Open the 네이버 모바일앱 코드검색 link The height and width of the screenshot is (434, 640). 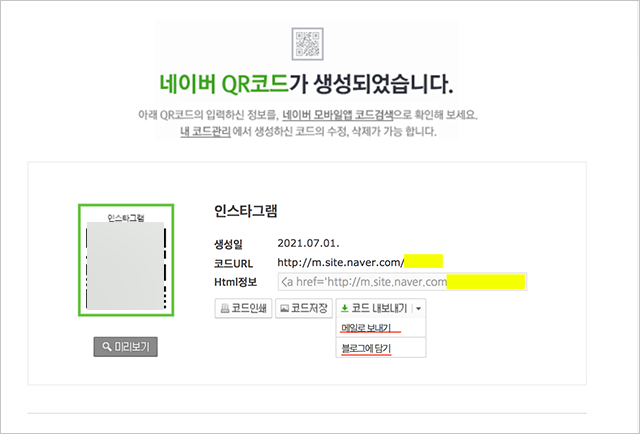tap(338, 115)
